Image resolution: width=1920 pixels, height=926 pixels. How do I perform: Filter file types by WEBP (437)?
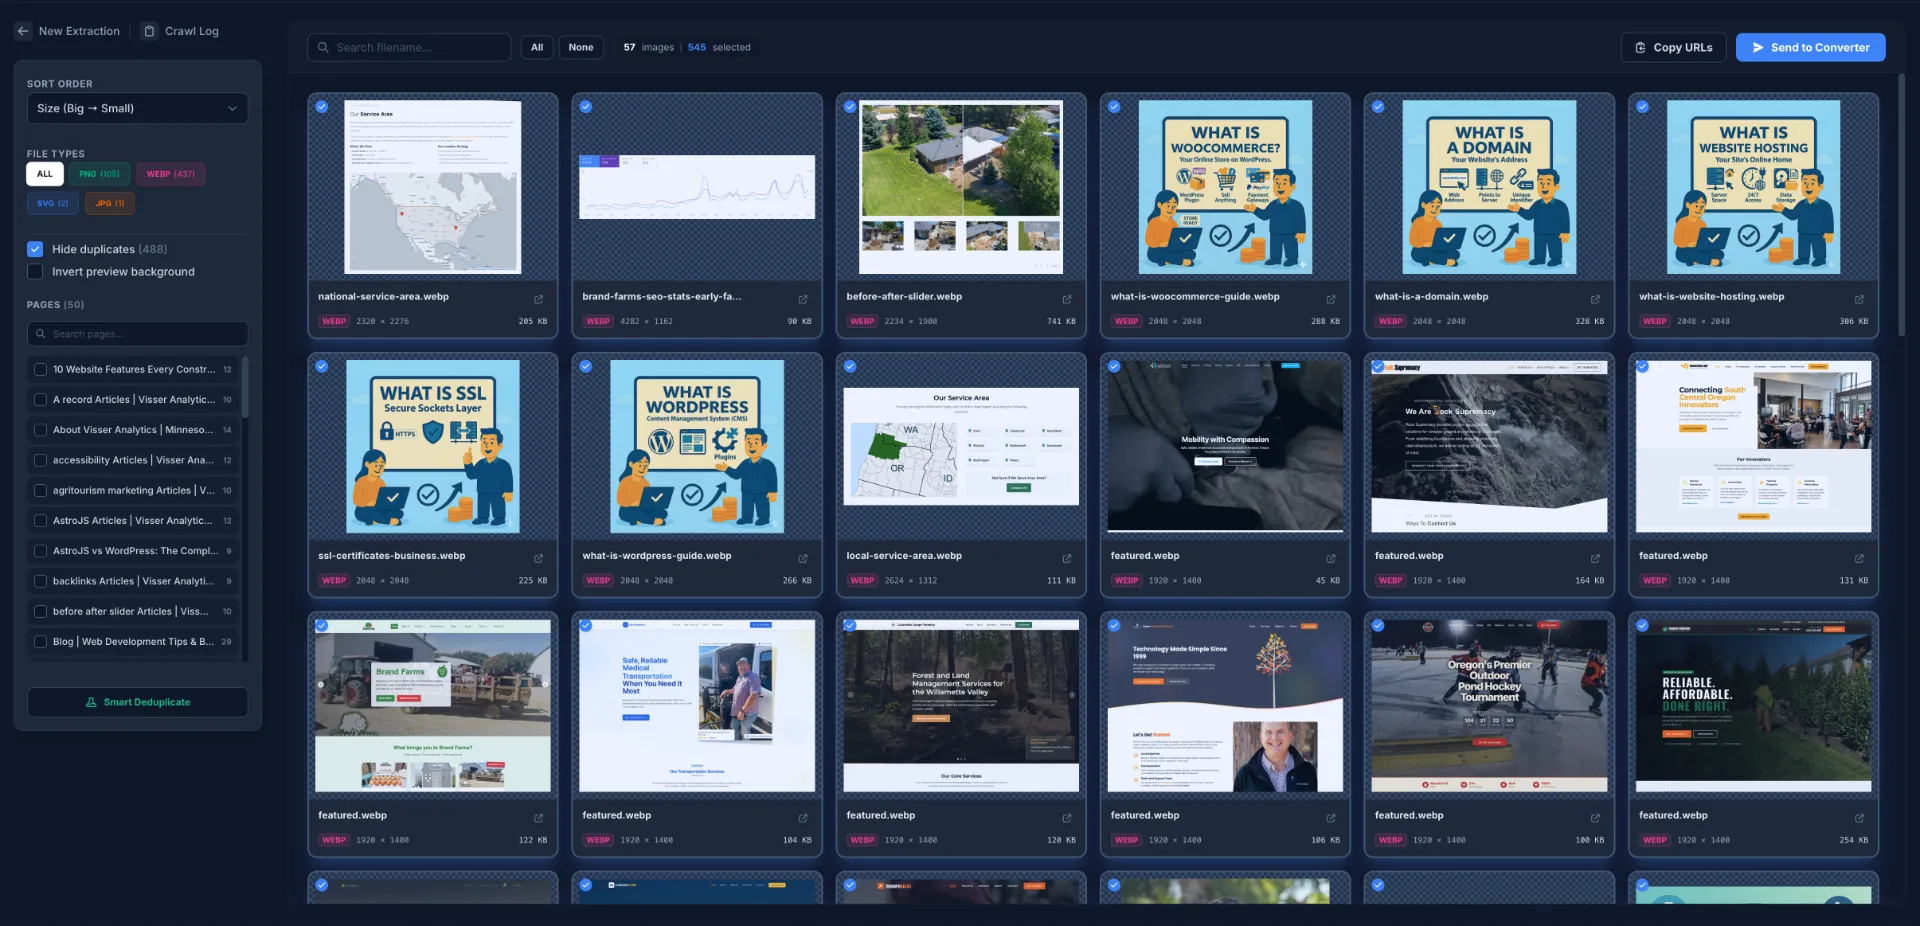170,174
